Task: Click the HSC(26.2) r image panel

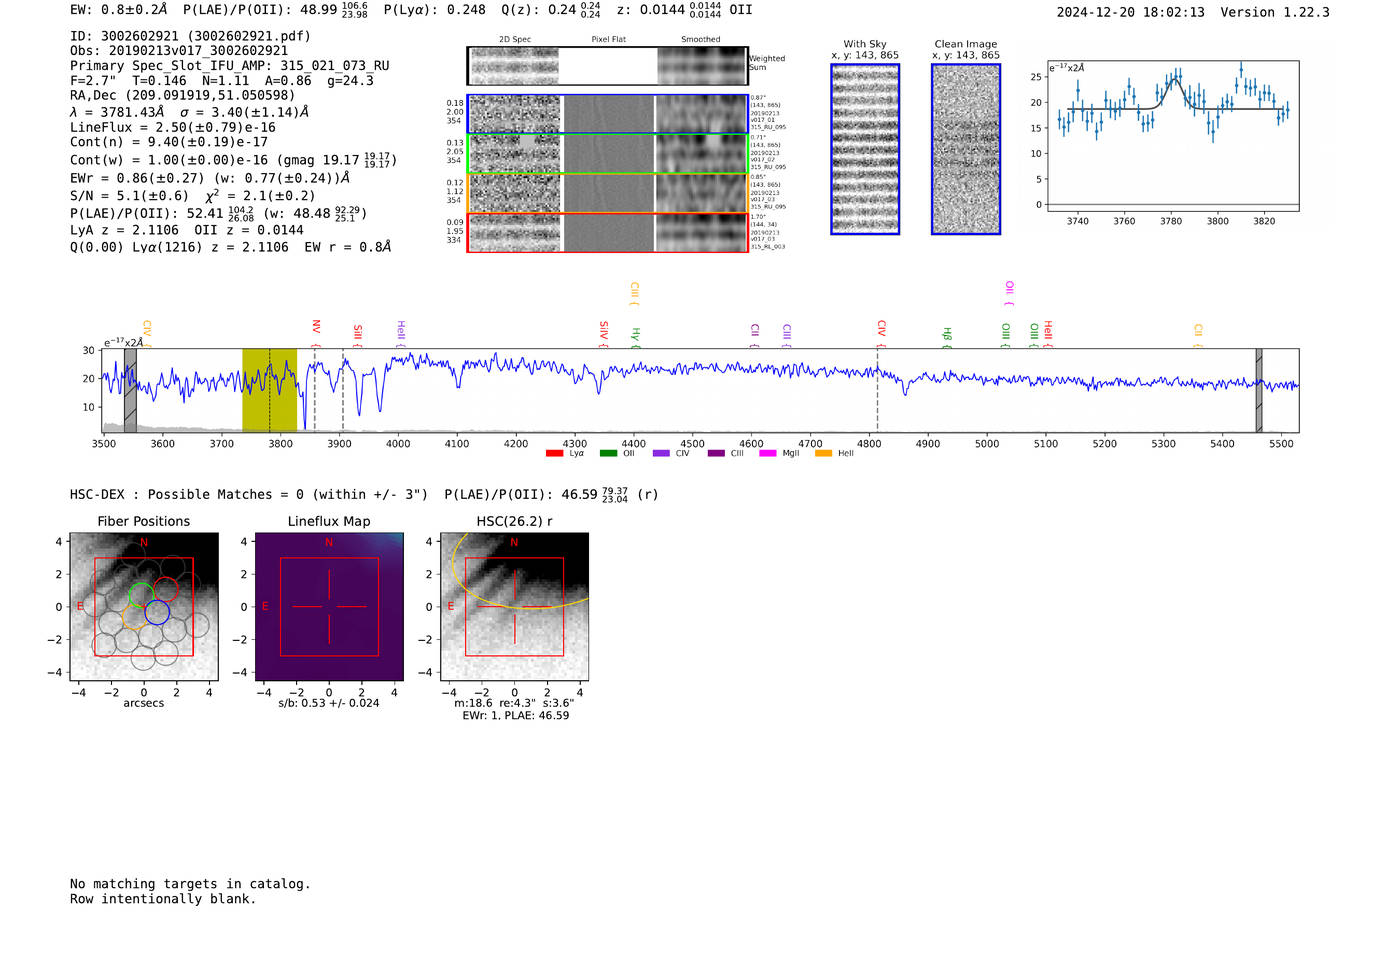Action: (x=514, y=607)
